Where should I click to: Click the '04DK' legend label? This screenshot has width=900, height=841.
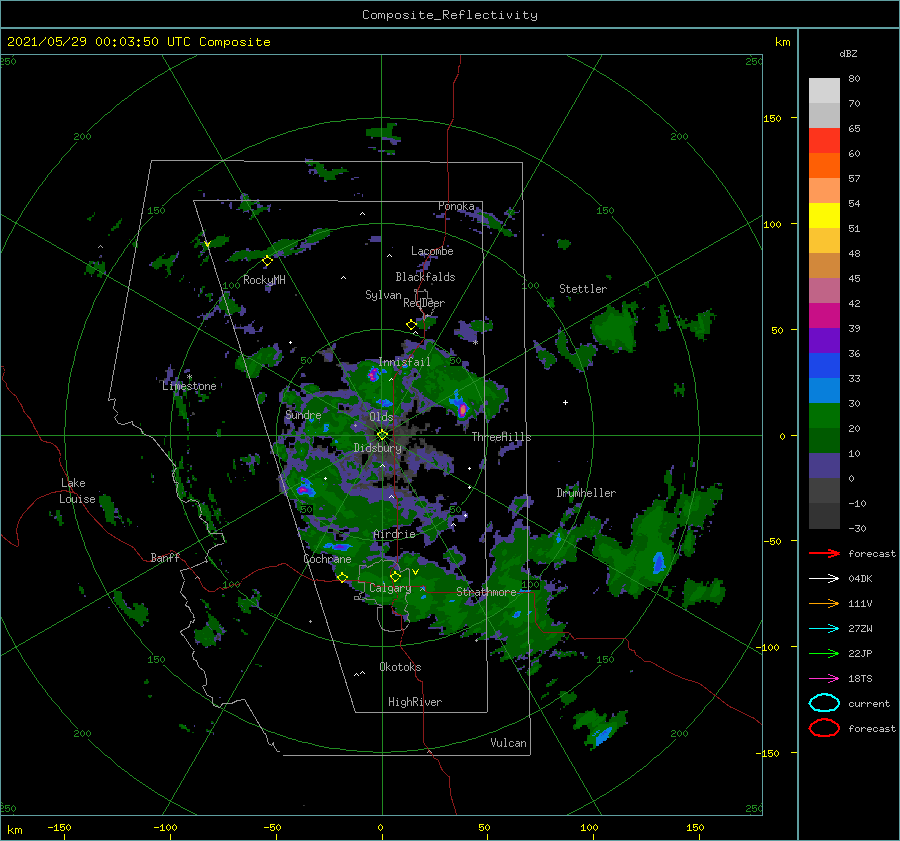860,579
